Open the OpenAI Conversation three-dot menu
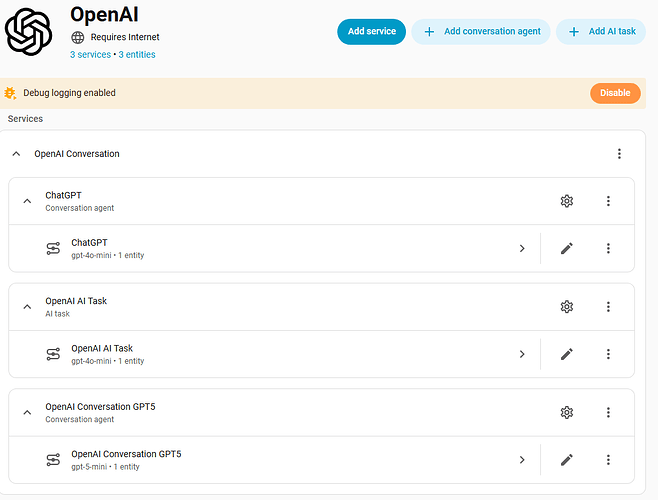Image resolution: width=658 pixels, height=500 pixels. pyautogui.click(x=619, y=154)
